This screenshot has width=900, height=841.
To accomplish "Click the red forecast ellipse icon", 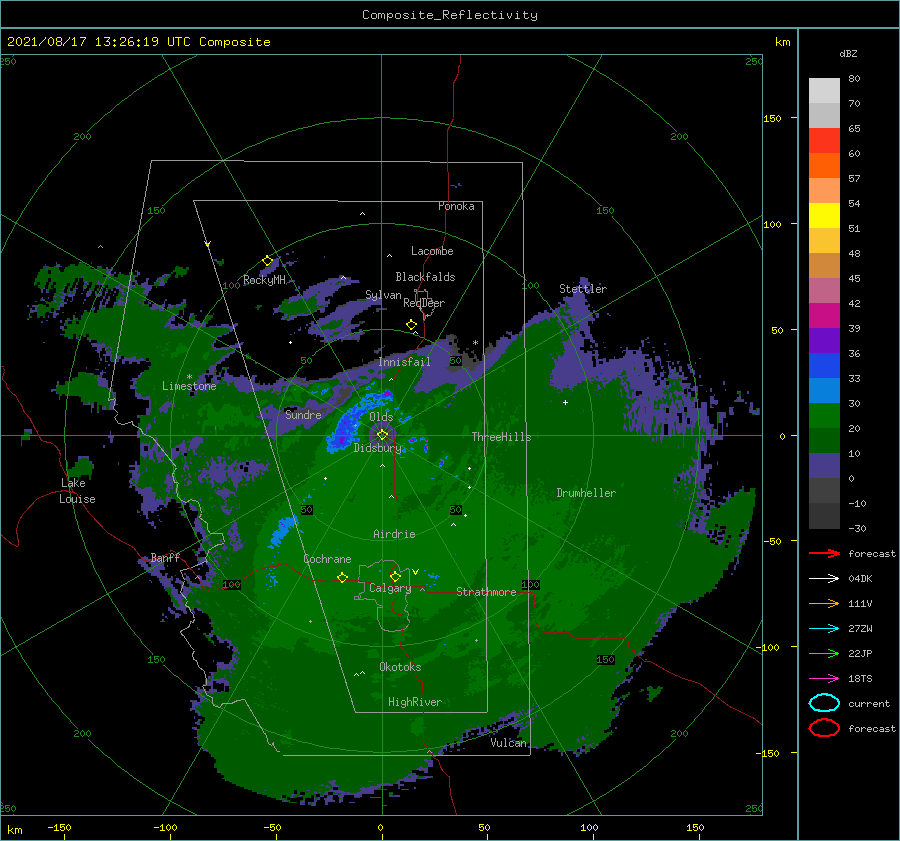I will [x=824, y=728].
